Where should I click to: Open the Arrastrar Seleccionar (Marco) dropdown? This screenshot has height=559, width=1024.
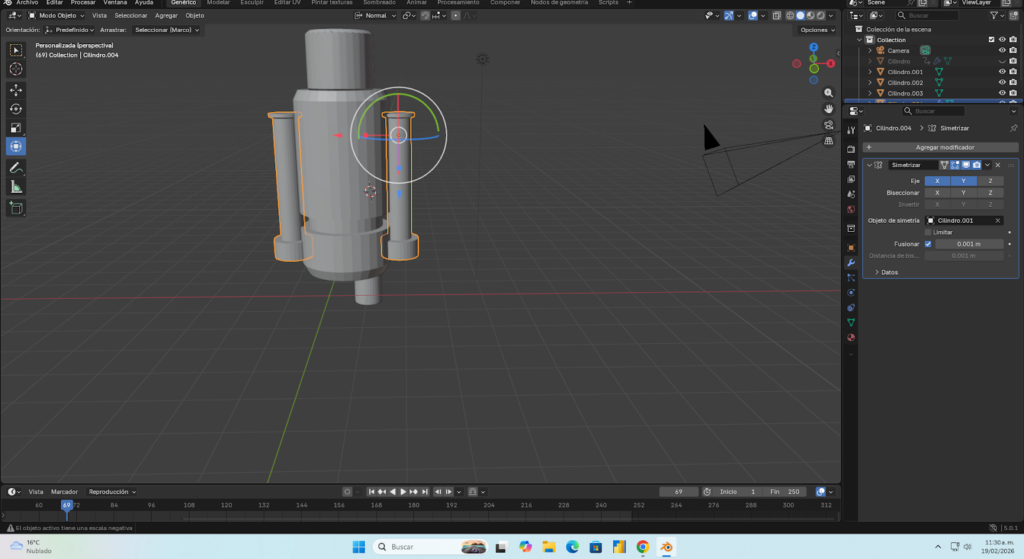click(167, 30)
